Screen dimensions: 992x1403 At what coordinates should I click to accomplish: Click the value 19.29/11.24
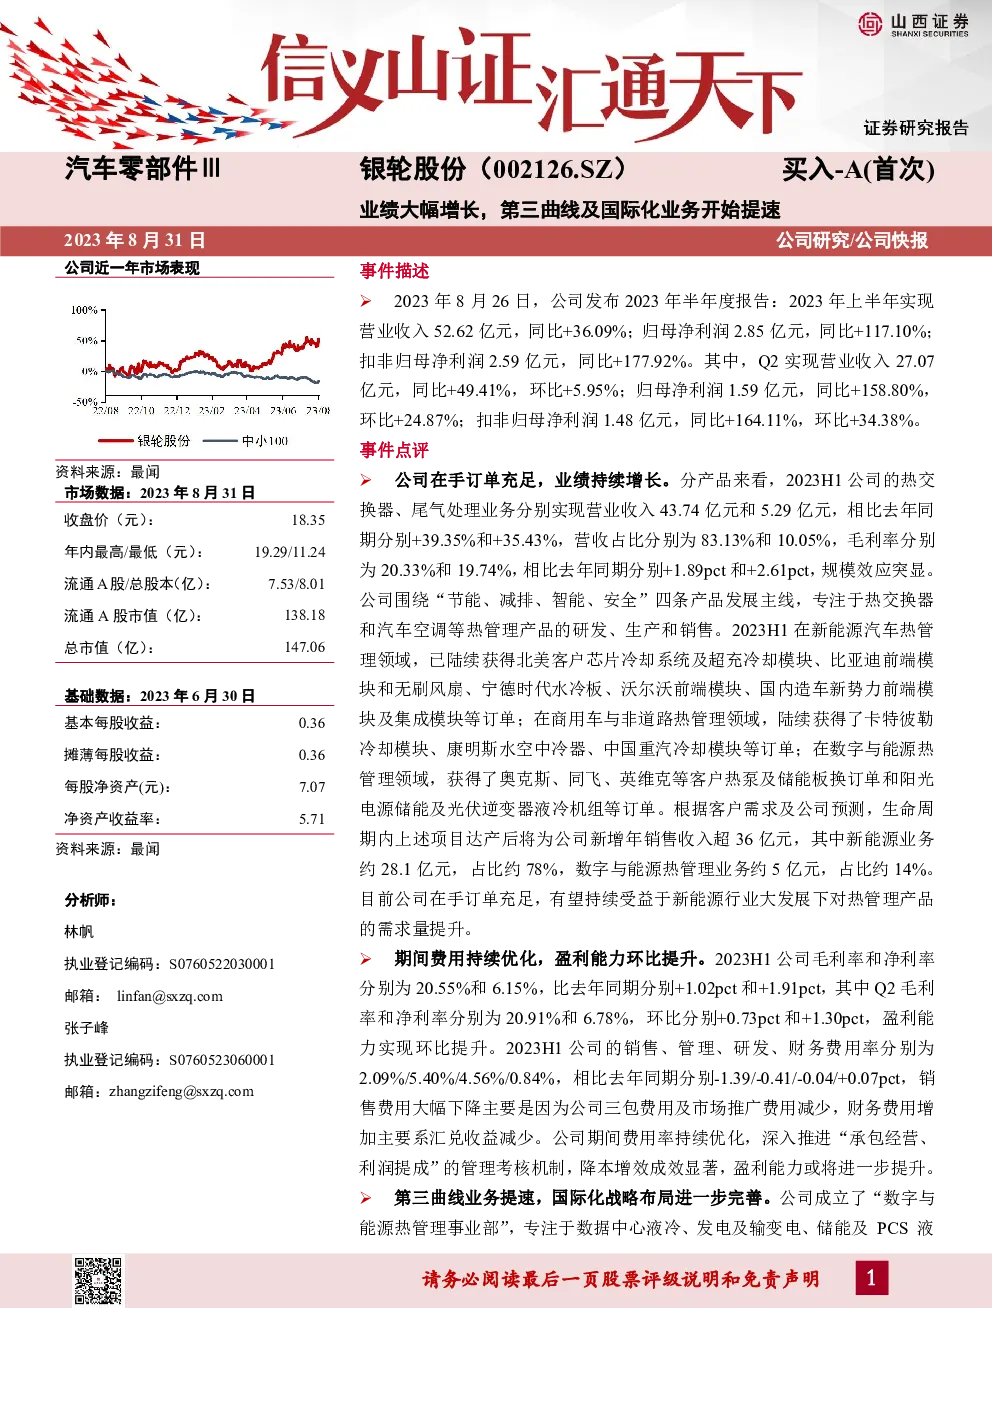(290, 552)
